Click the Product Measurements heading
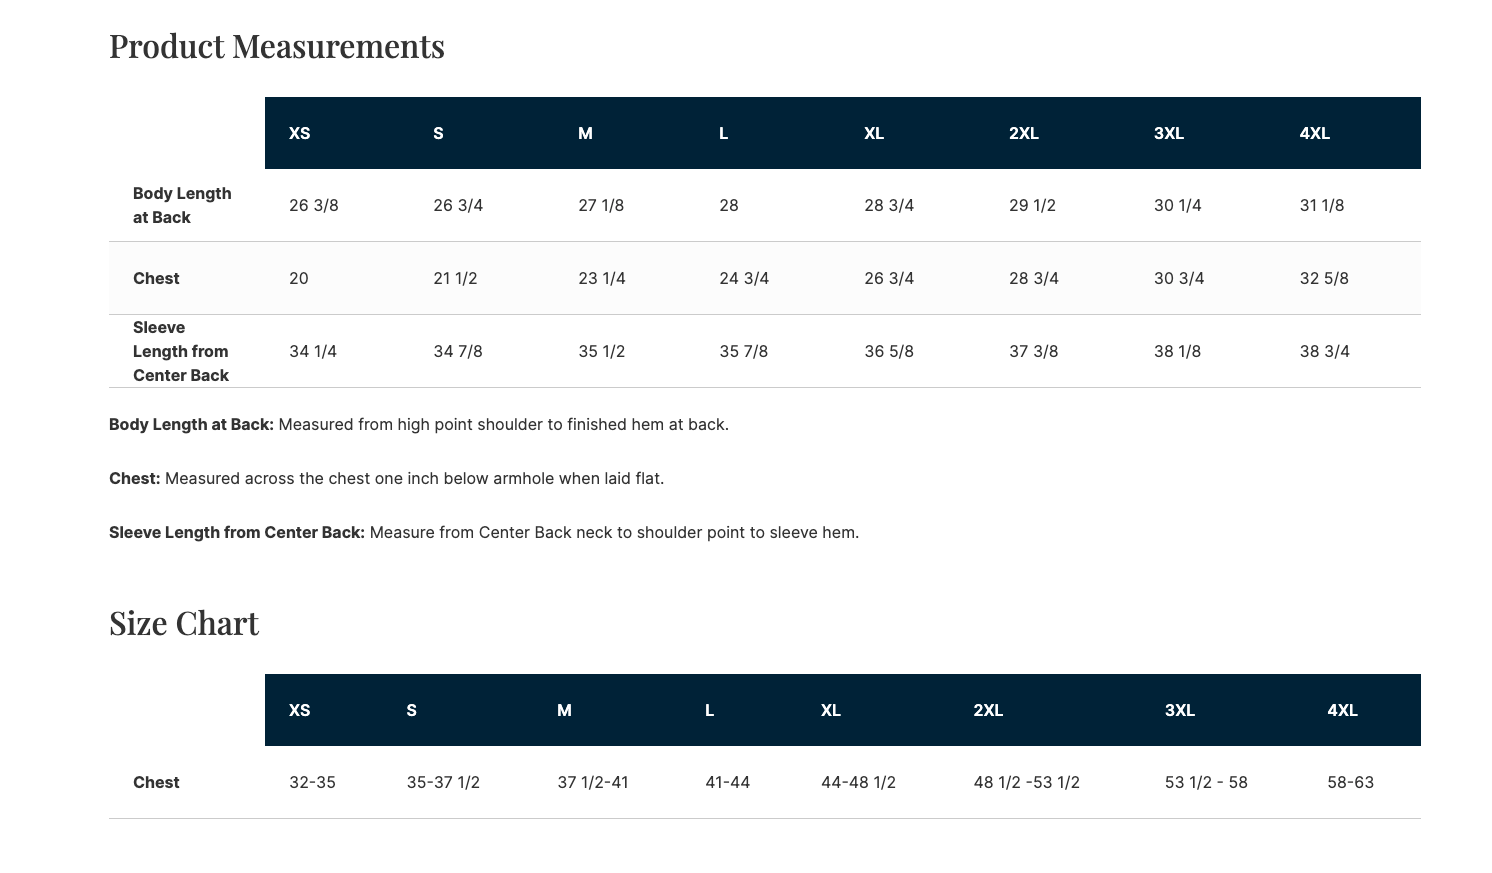This screenshot has height=873, width=1492. click(x=276, y=47)
